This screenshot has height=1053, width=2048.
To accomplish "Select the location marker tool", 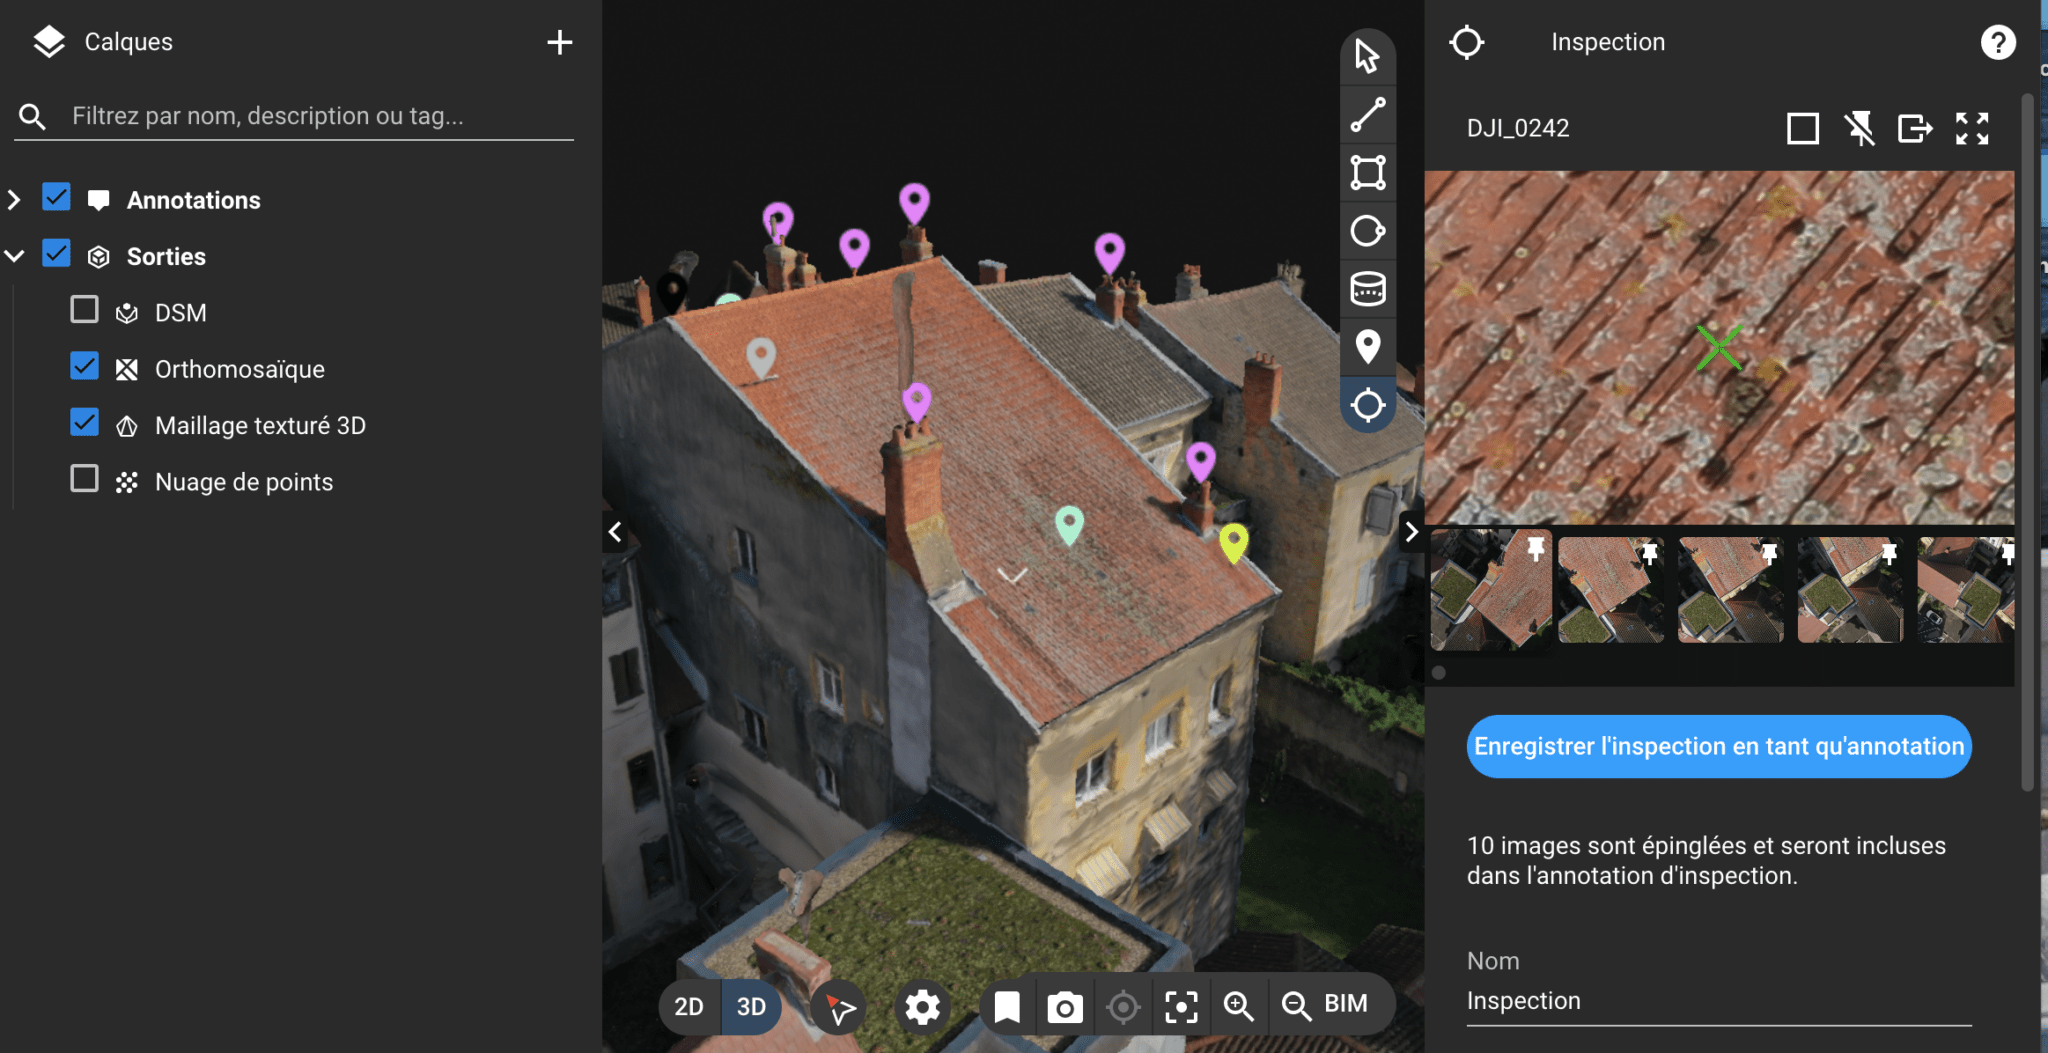I will 1367,347.
